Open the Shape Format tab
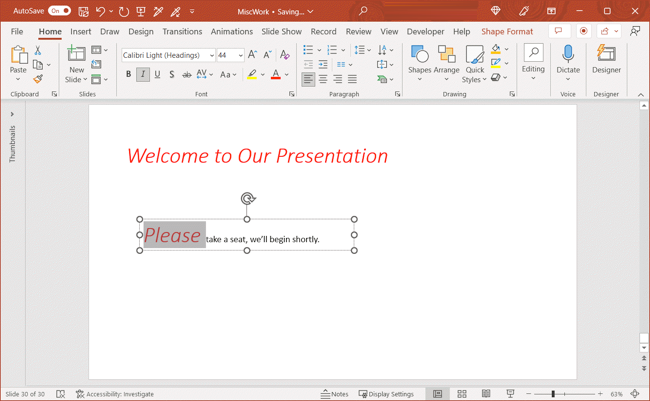 point(506,32)
